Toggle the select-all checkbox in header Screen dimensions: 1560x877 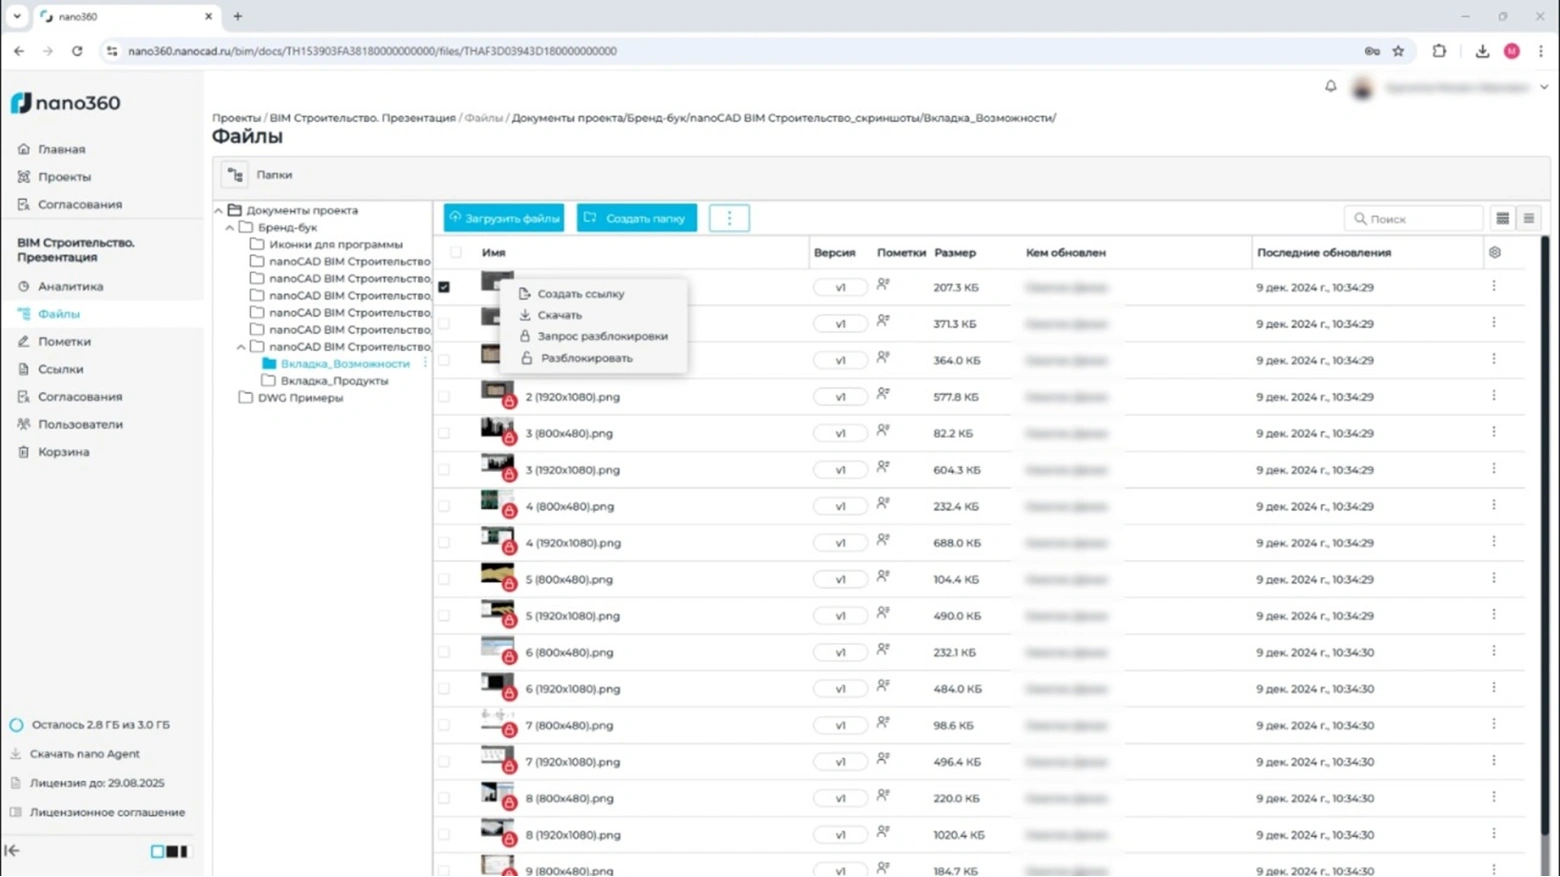(x=456, y=253)
